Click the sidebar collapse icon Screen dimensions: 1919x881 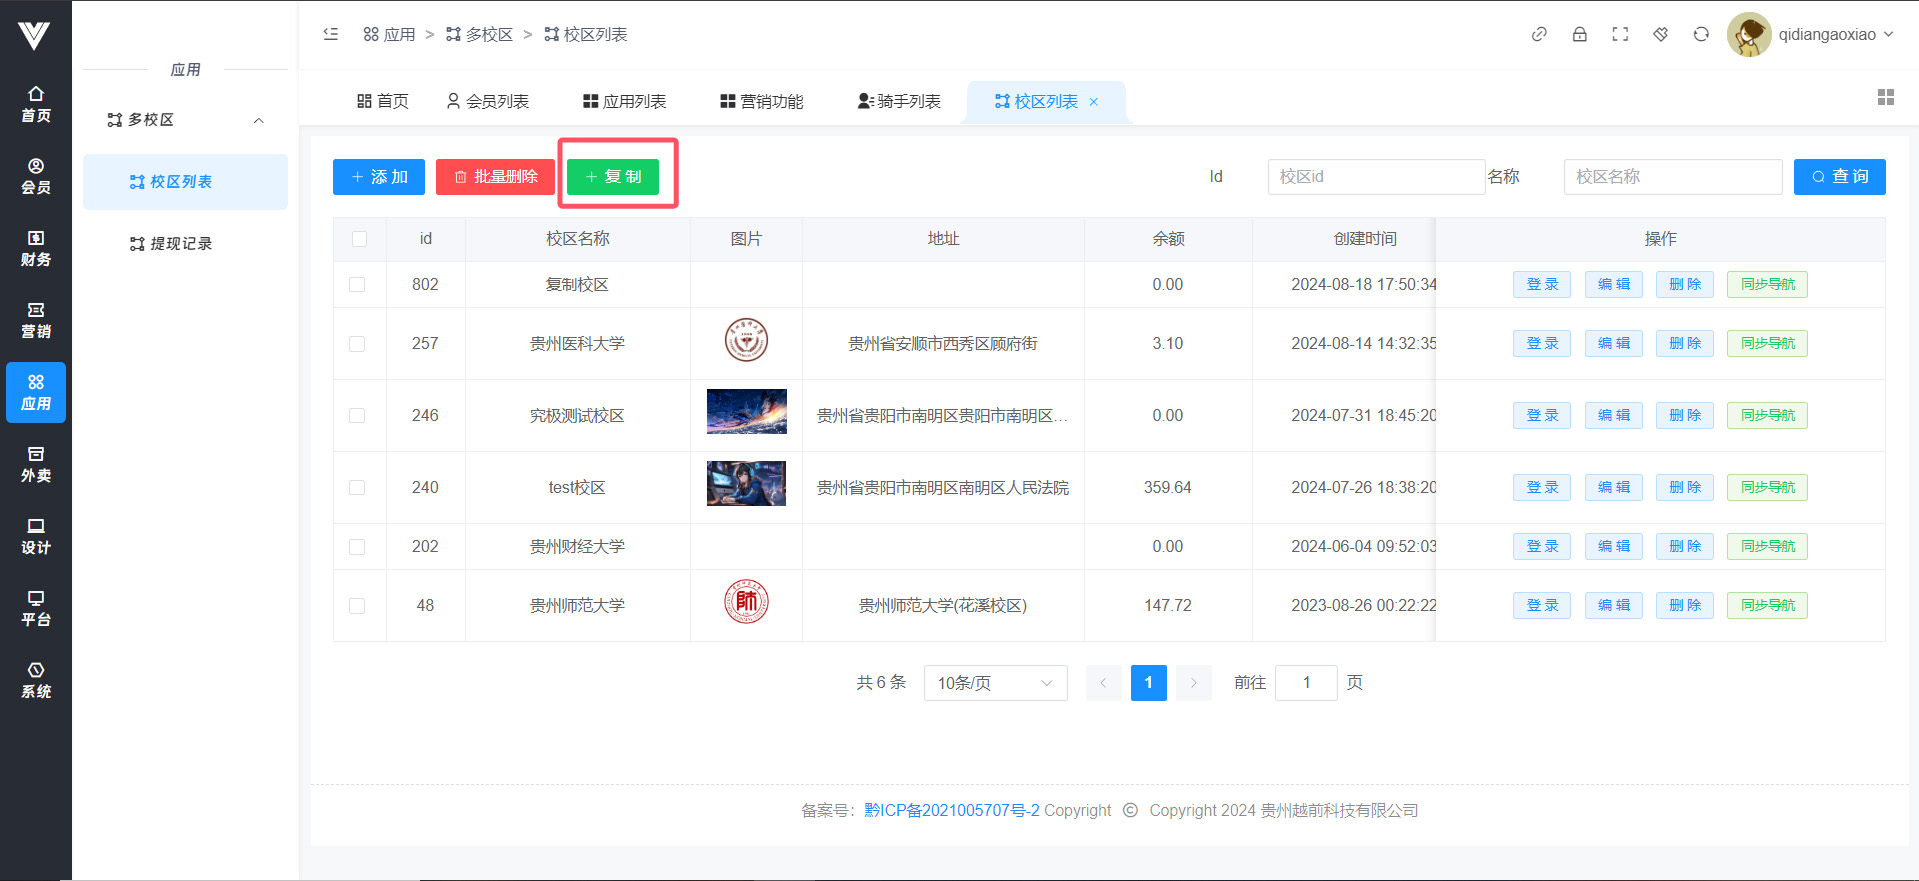331,34
